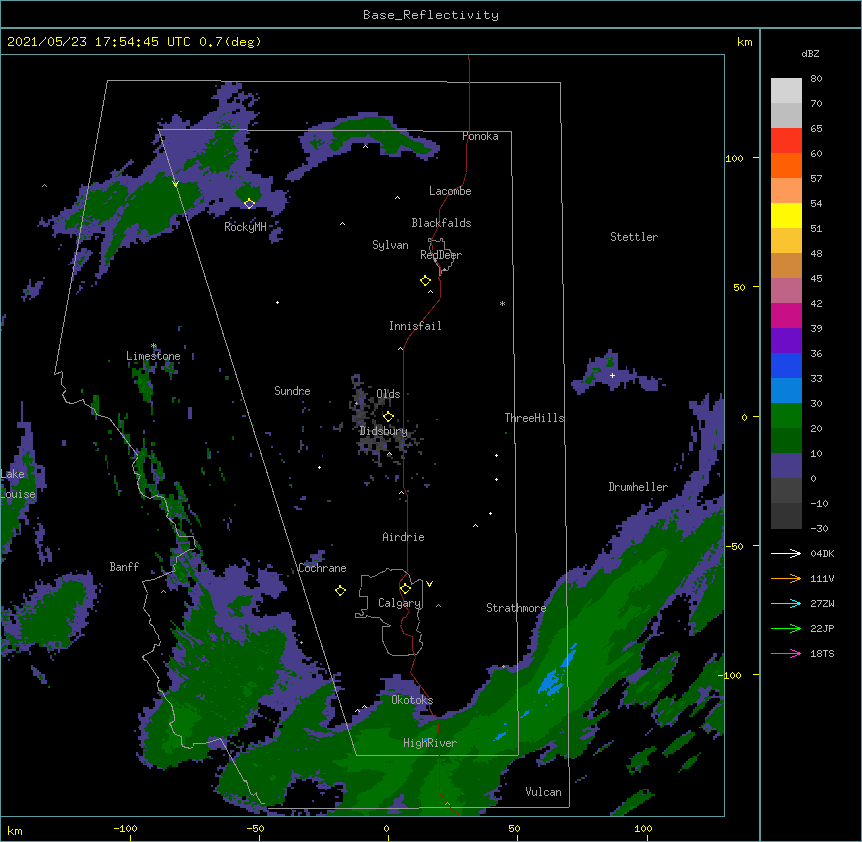Click the white plus marker south of Stettler
Image resolution: width=862 pixels, height=842 pixels.
[x=612, y=375]
